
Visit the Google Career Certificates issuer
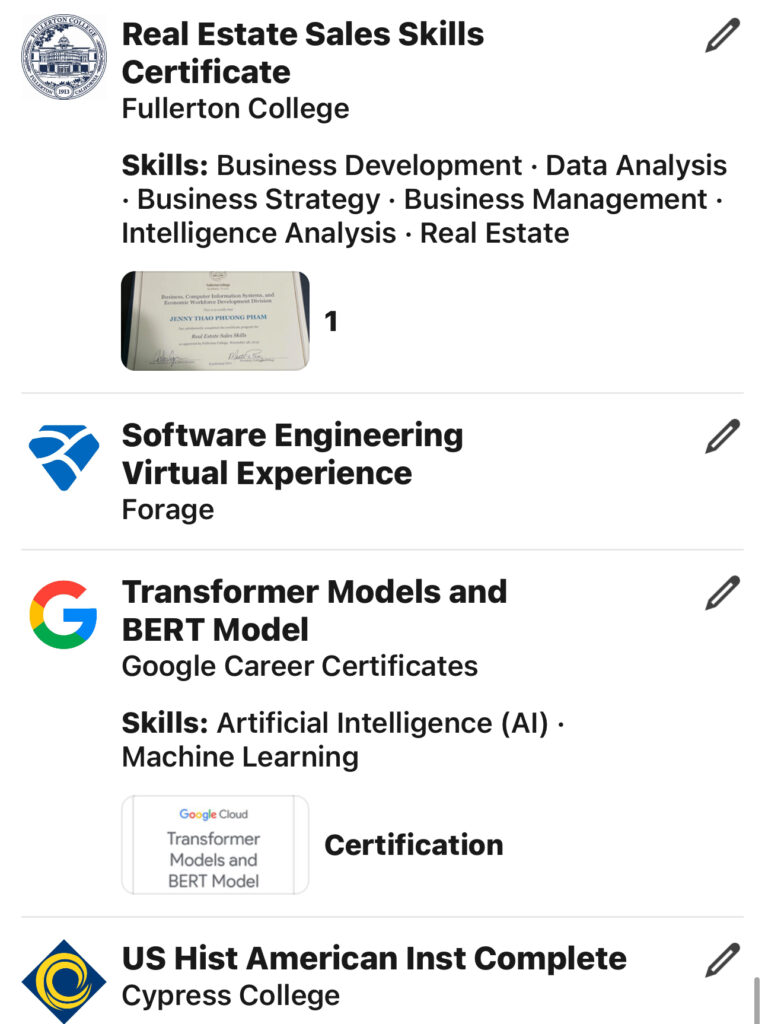(x=300, y=666)
